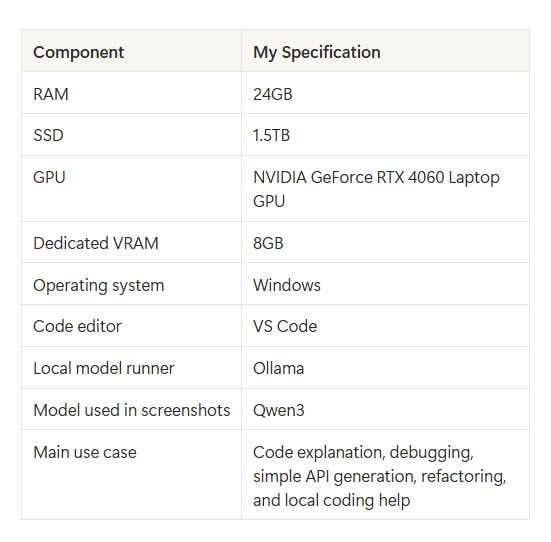This screenshot has height=542, width=551.
Task: Select the Model used in screenshots label
Action: pyautogui.click(x=131, y=410)
